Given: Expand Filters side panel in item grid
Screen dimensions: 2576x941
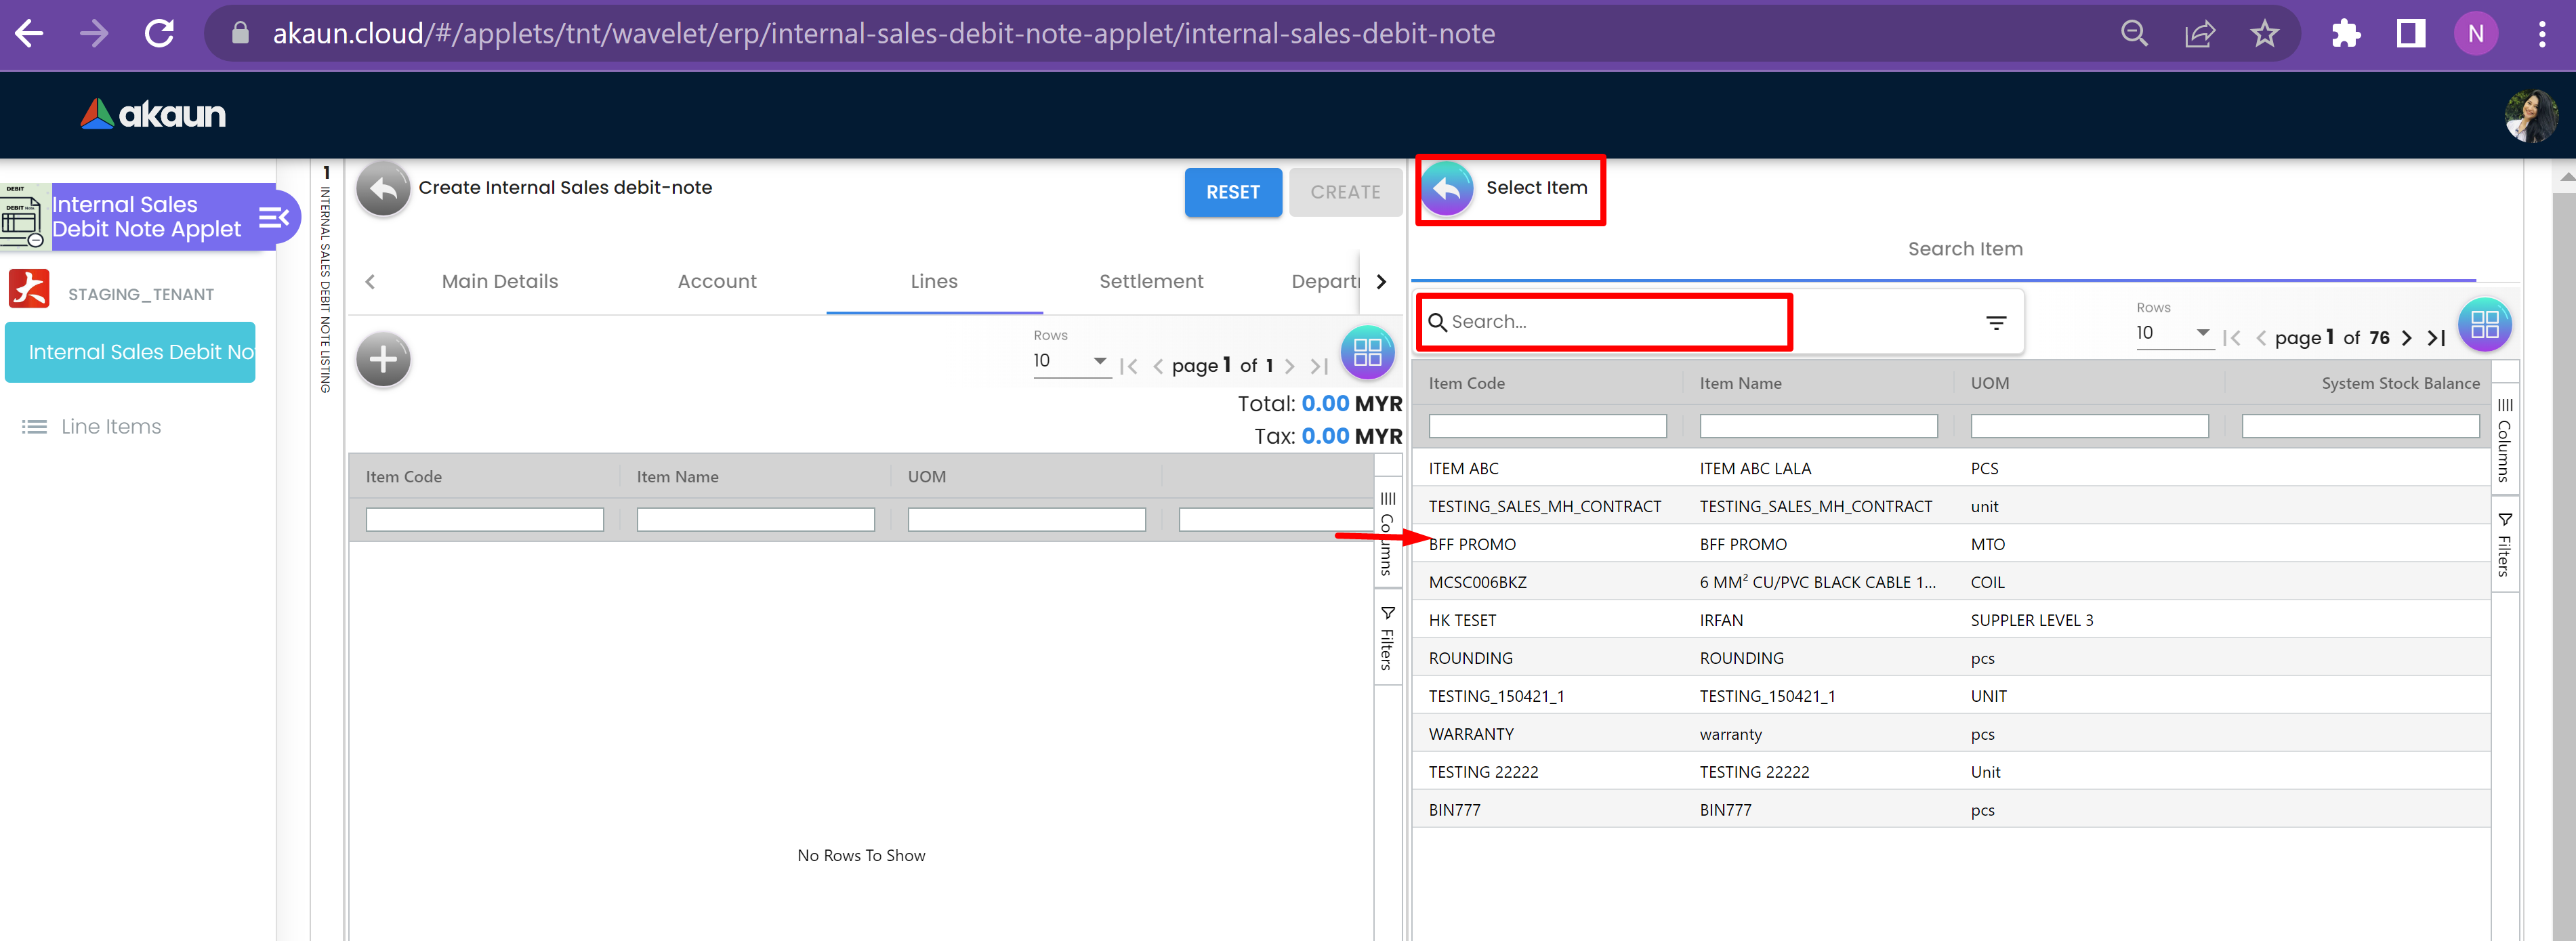Looking at the screenshot, I should 2504,545.
